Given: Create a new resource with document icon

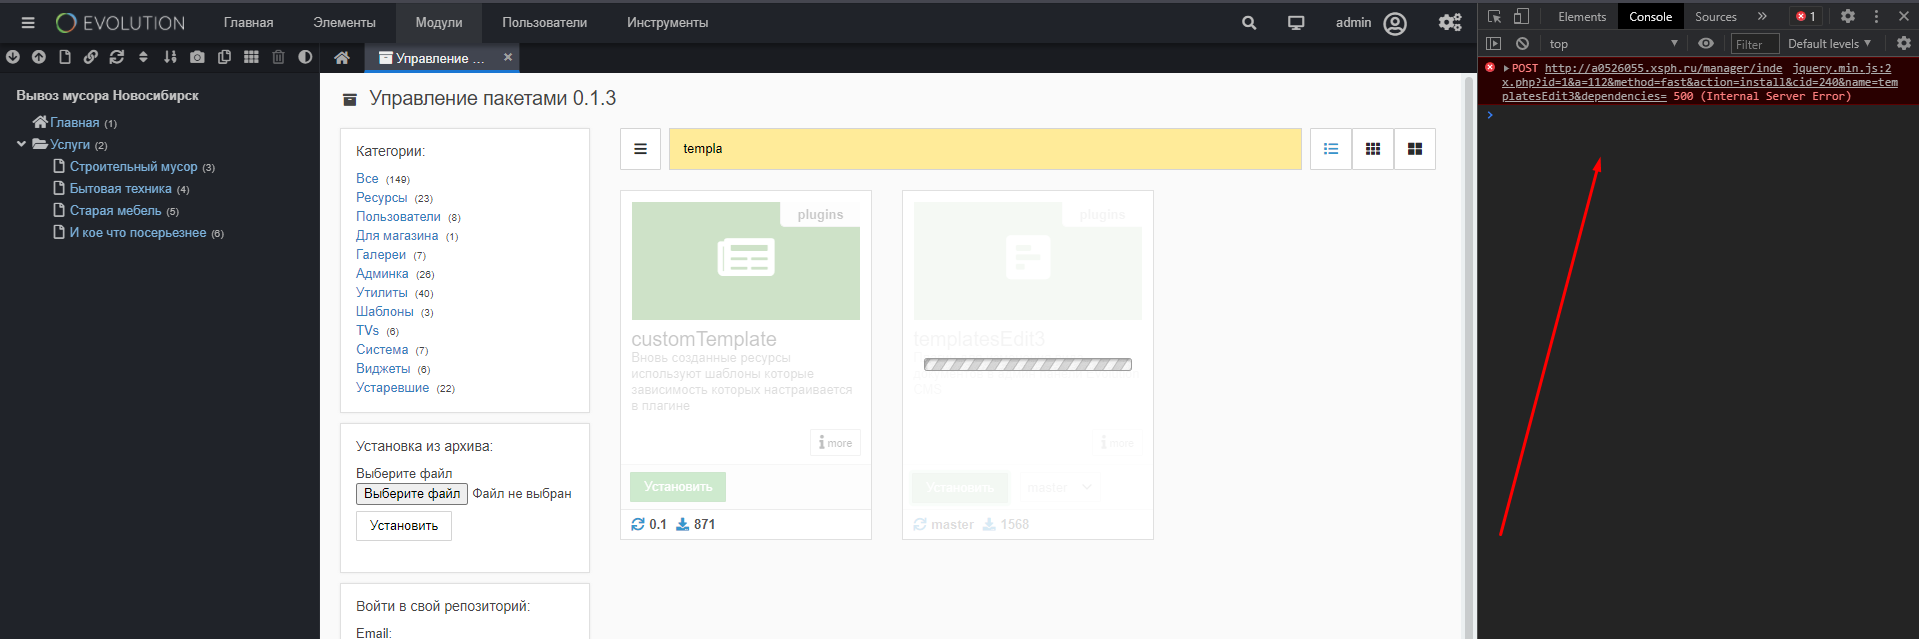Looking at the screenshot, I should [65, 57].
